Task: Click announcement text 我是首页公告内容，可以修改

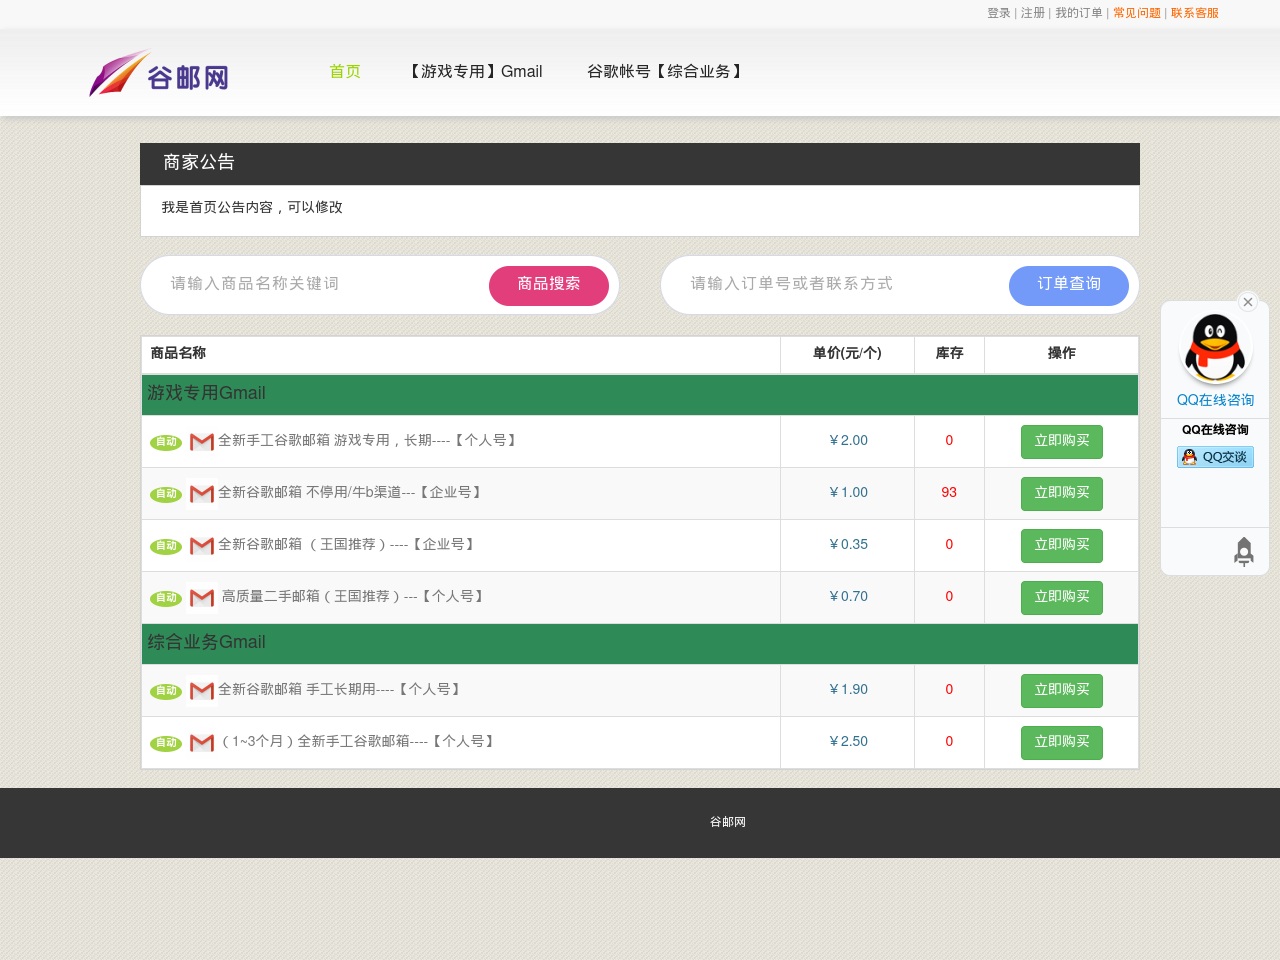Action: click(x=252, y=207)
